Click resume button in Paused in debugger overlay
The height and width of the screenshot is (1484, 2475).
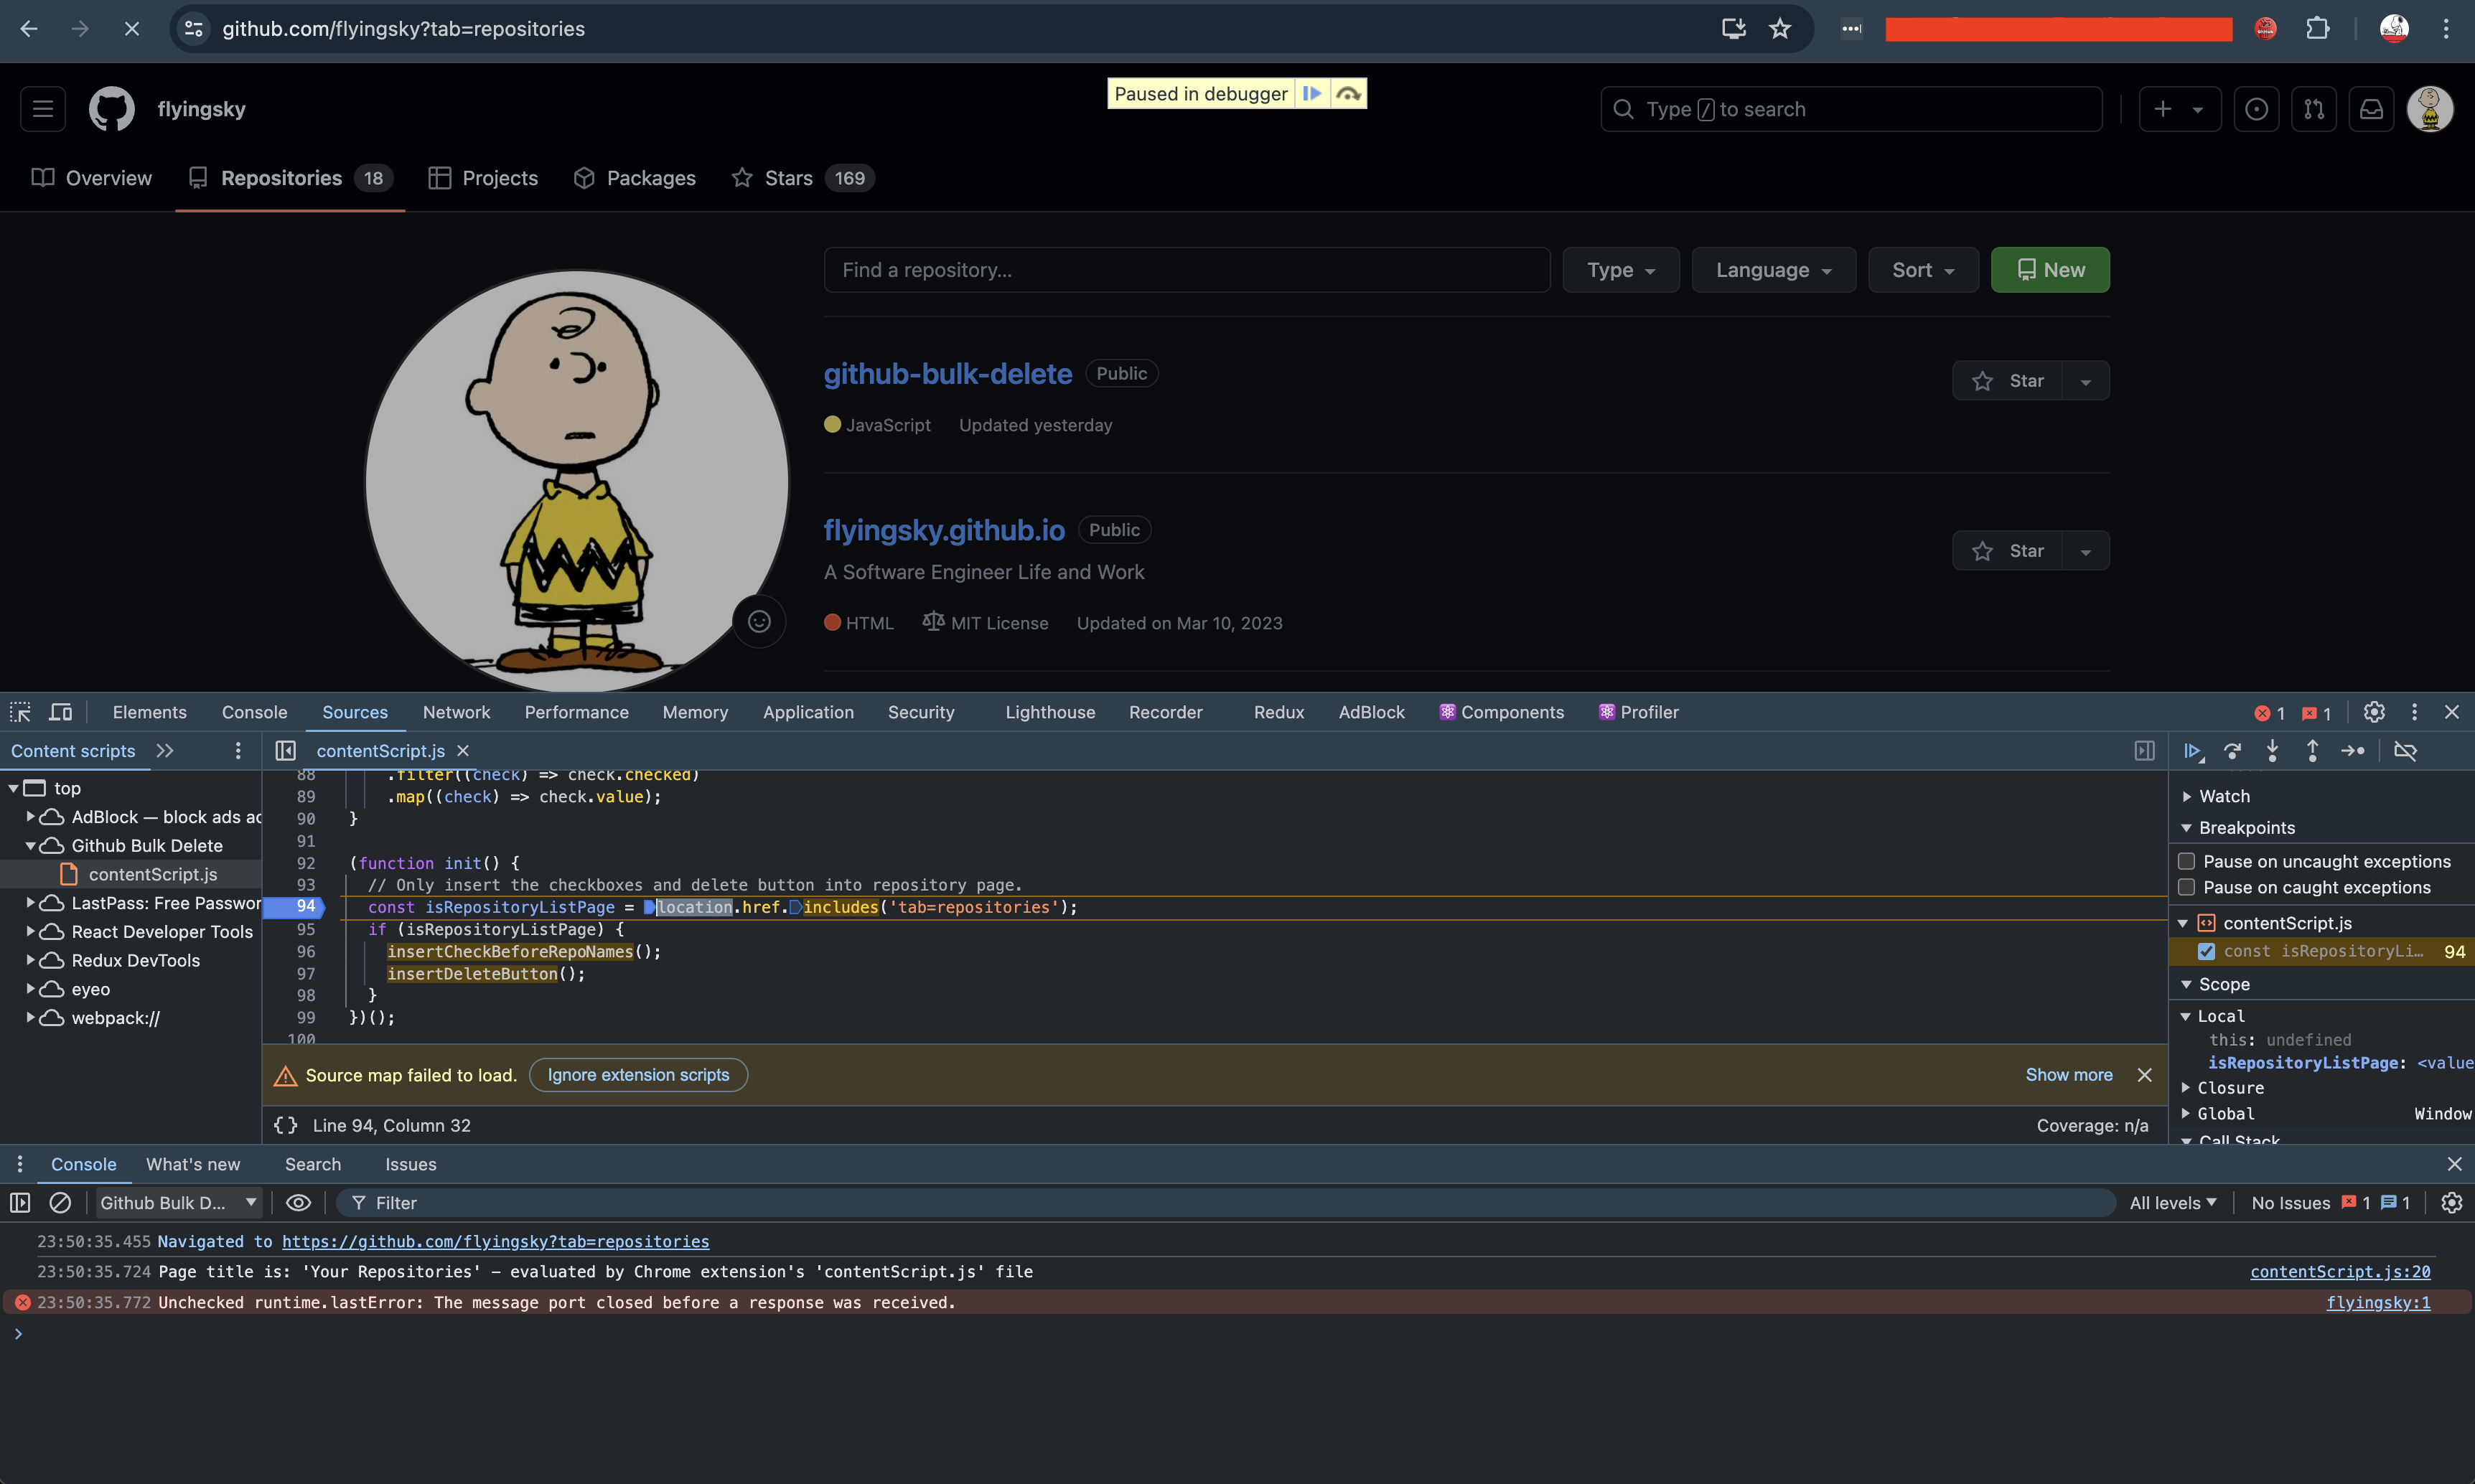point(1311,94)
